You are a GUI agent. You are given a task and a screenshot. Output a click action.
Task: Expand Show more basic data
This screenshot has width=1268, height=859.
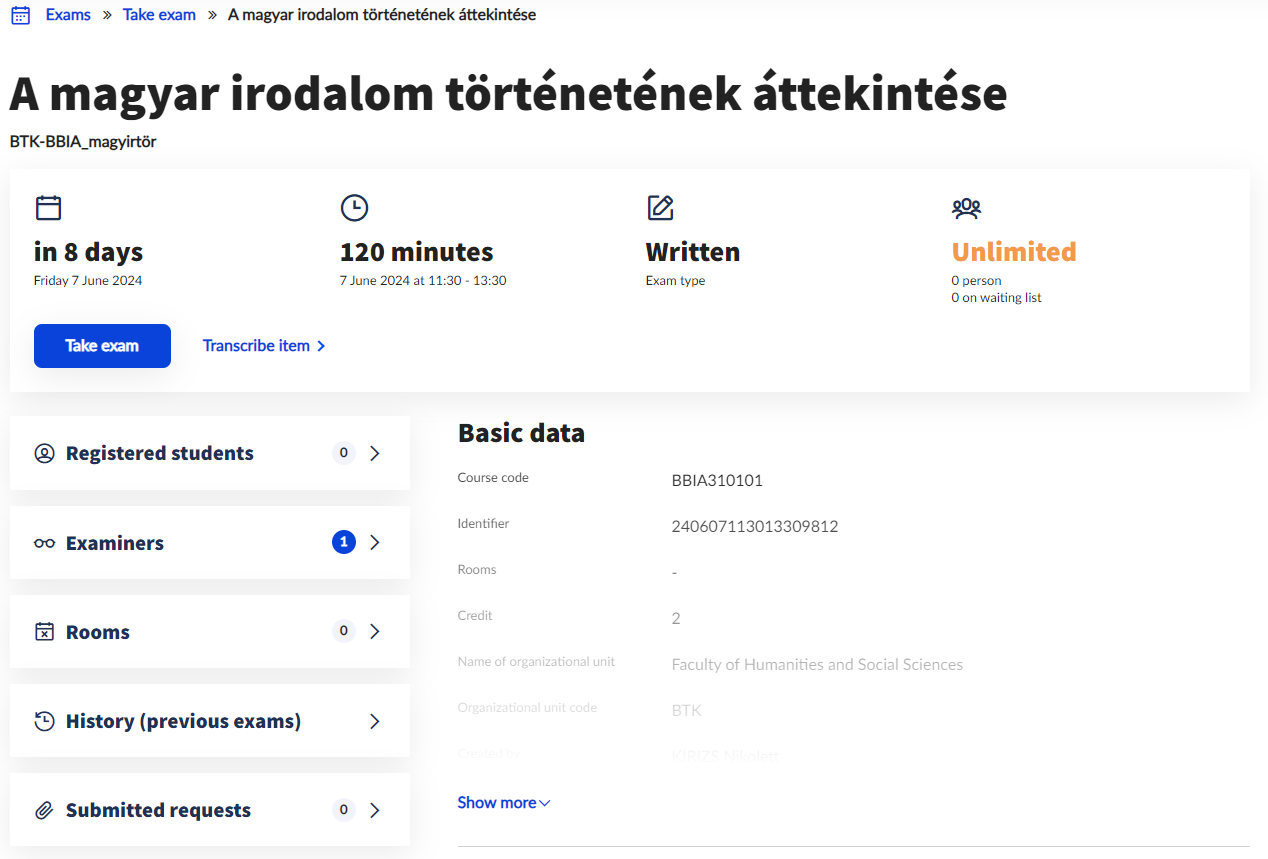tap(503, 803)
